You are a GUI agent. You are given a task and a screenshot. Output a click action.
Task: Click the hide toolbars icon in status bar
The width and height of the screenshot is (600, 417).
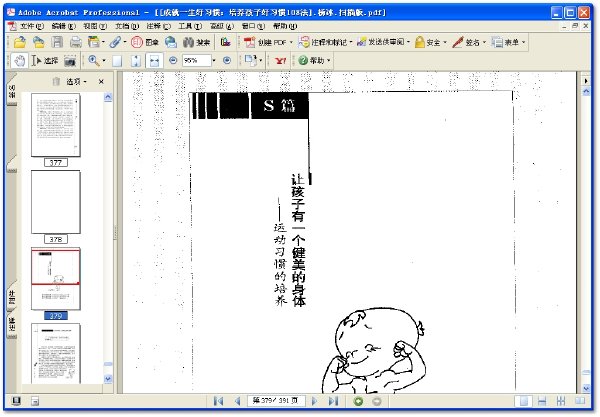point(35,401)
